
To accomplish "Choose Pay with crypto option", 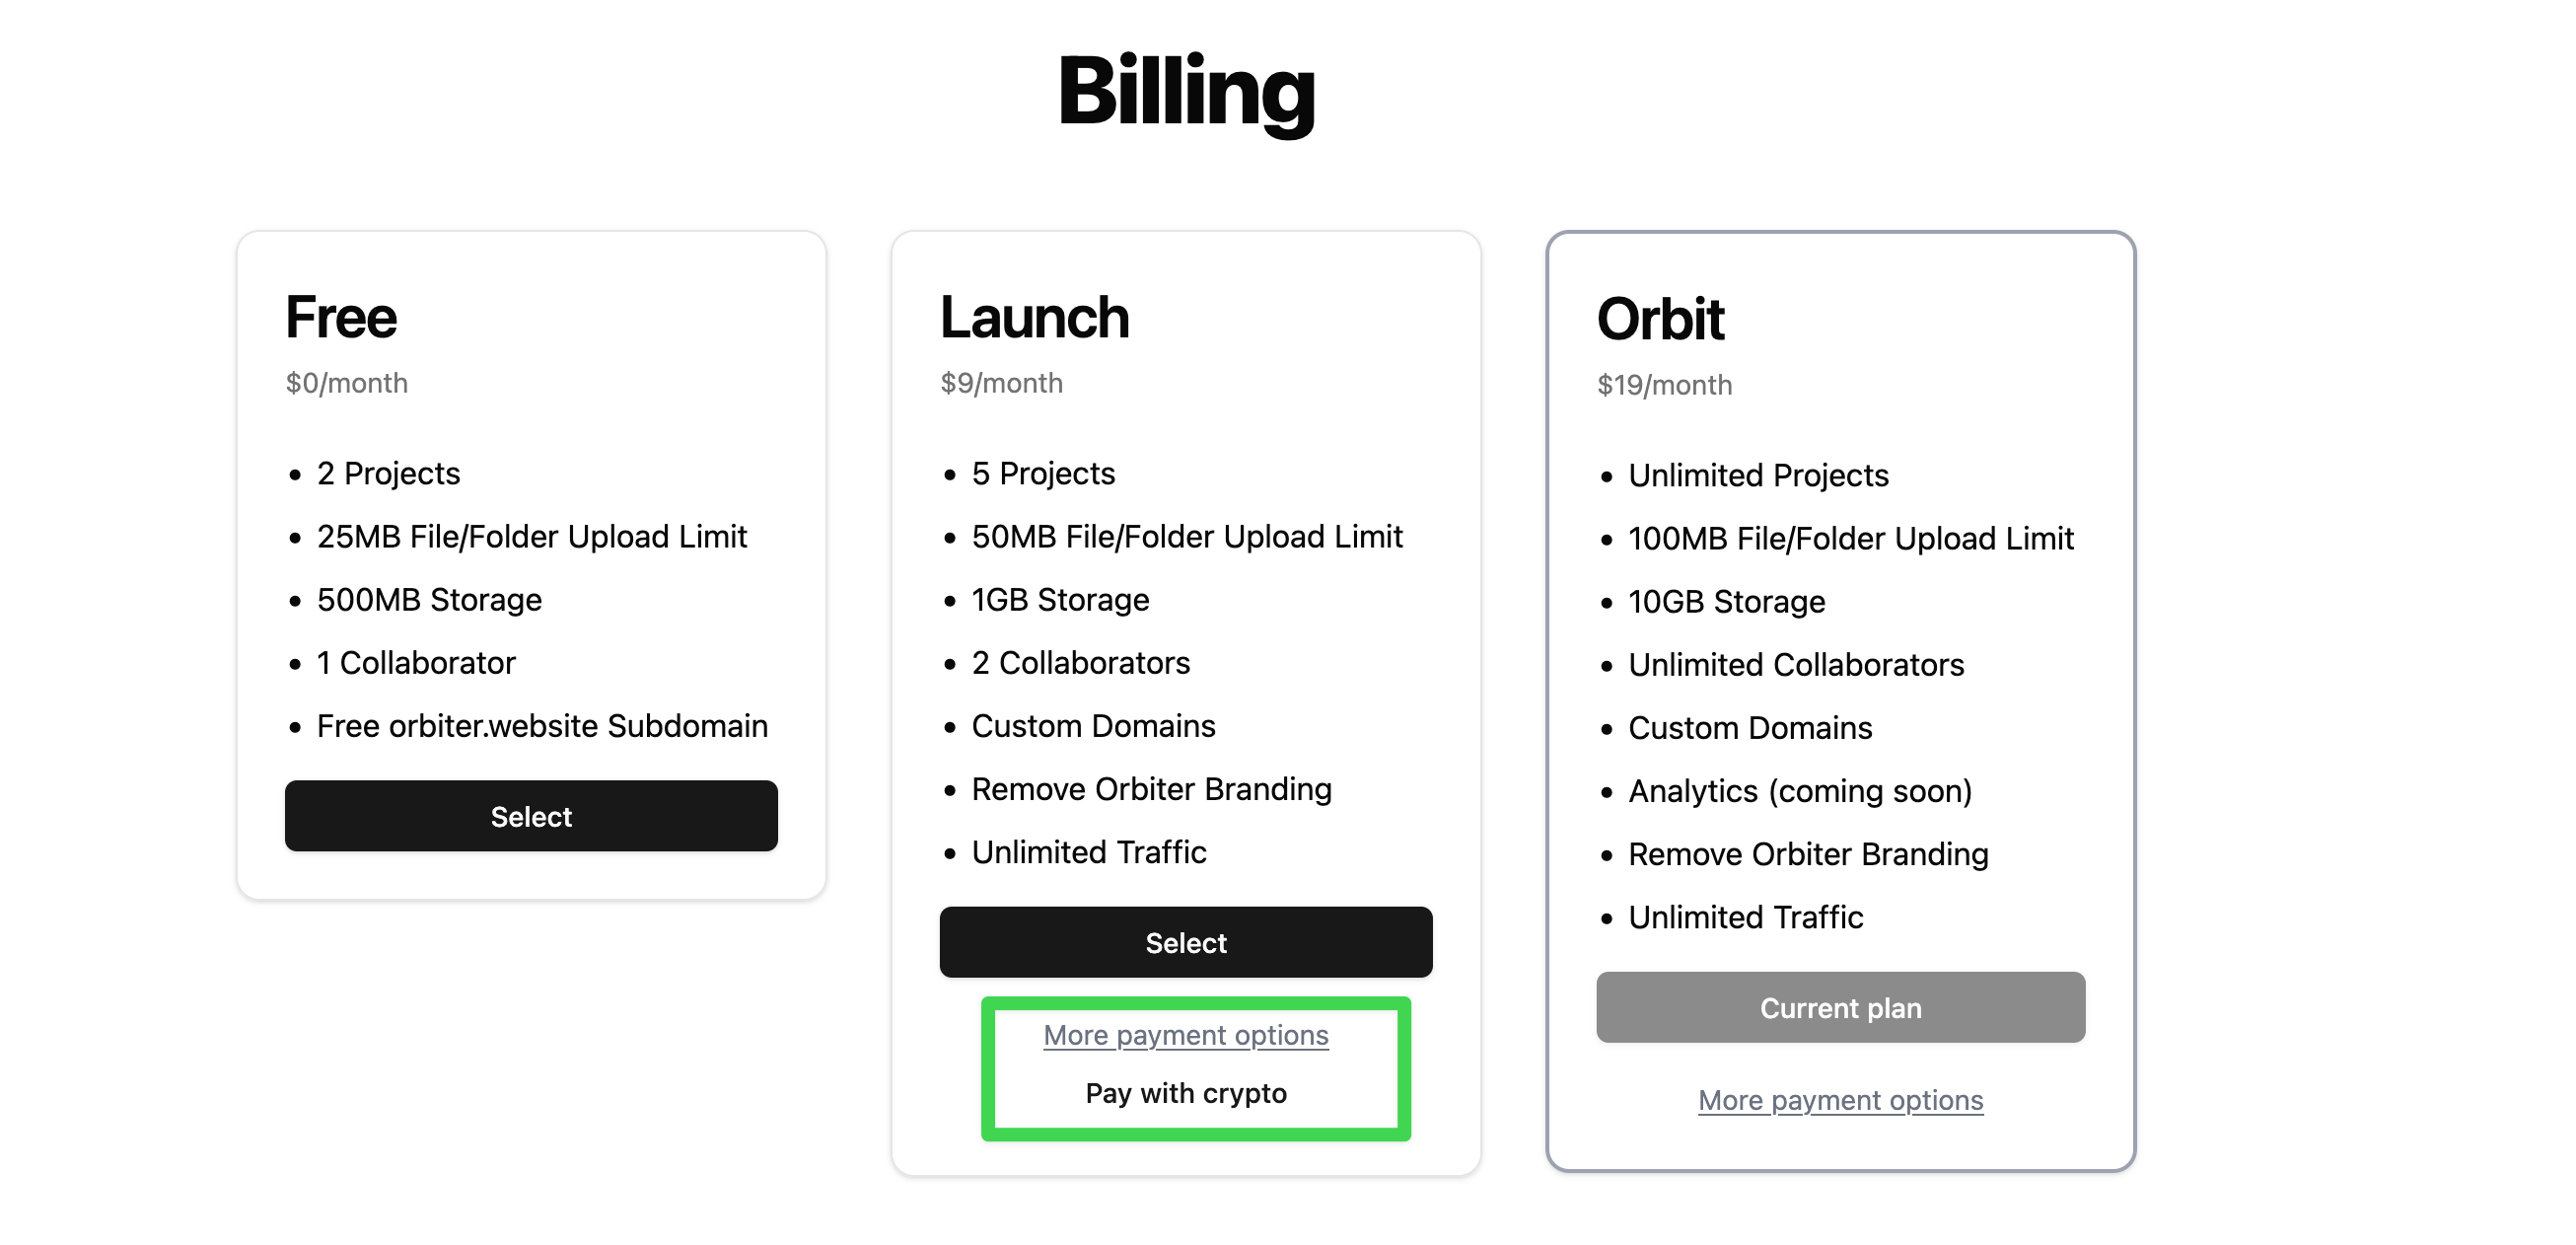I will pos(1185,1093).
